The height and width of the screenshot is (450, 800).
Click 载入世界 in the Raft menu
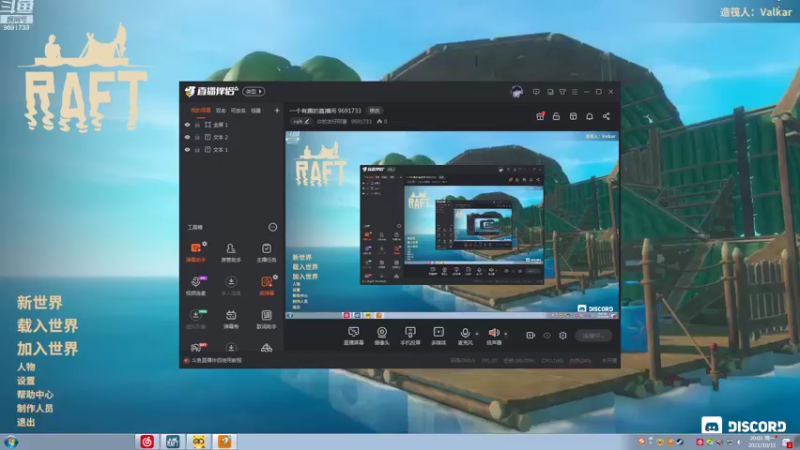pyautogui.click(x=47, y=326)
